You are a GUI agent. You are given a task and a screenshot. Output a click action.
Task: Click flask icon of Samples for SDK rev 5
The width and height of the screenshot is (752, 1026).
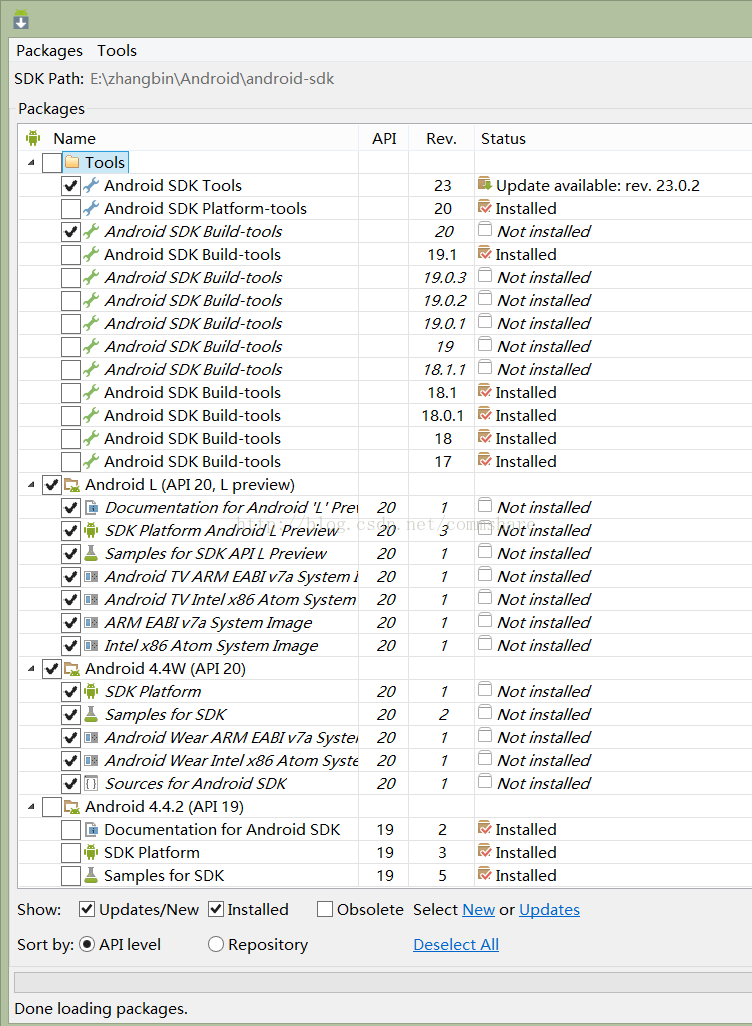(92, 875)
